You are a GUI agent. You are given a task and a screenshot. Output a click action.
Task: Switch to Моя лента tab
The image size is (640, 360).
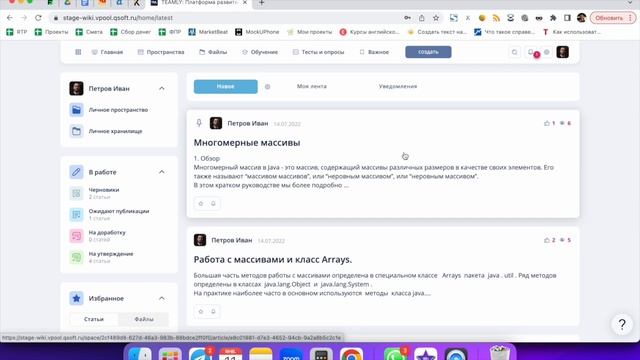[312, 87]
